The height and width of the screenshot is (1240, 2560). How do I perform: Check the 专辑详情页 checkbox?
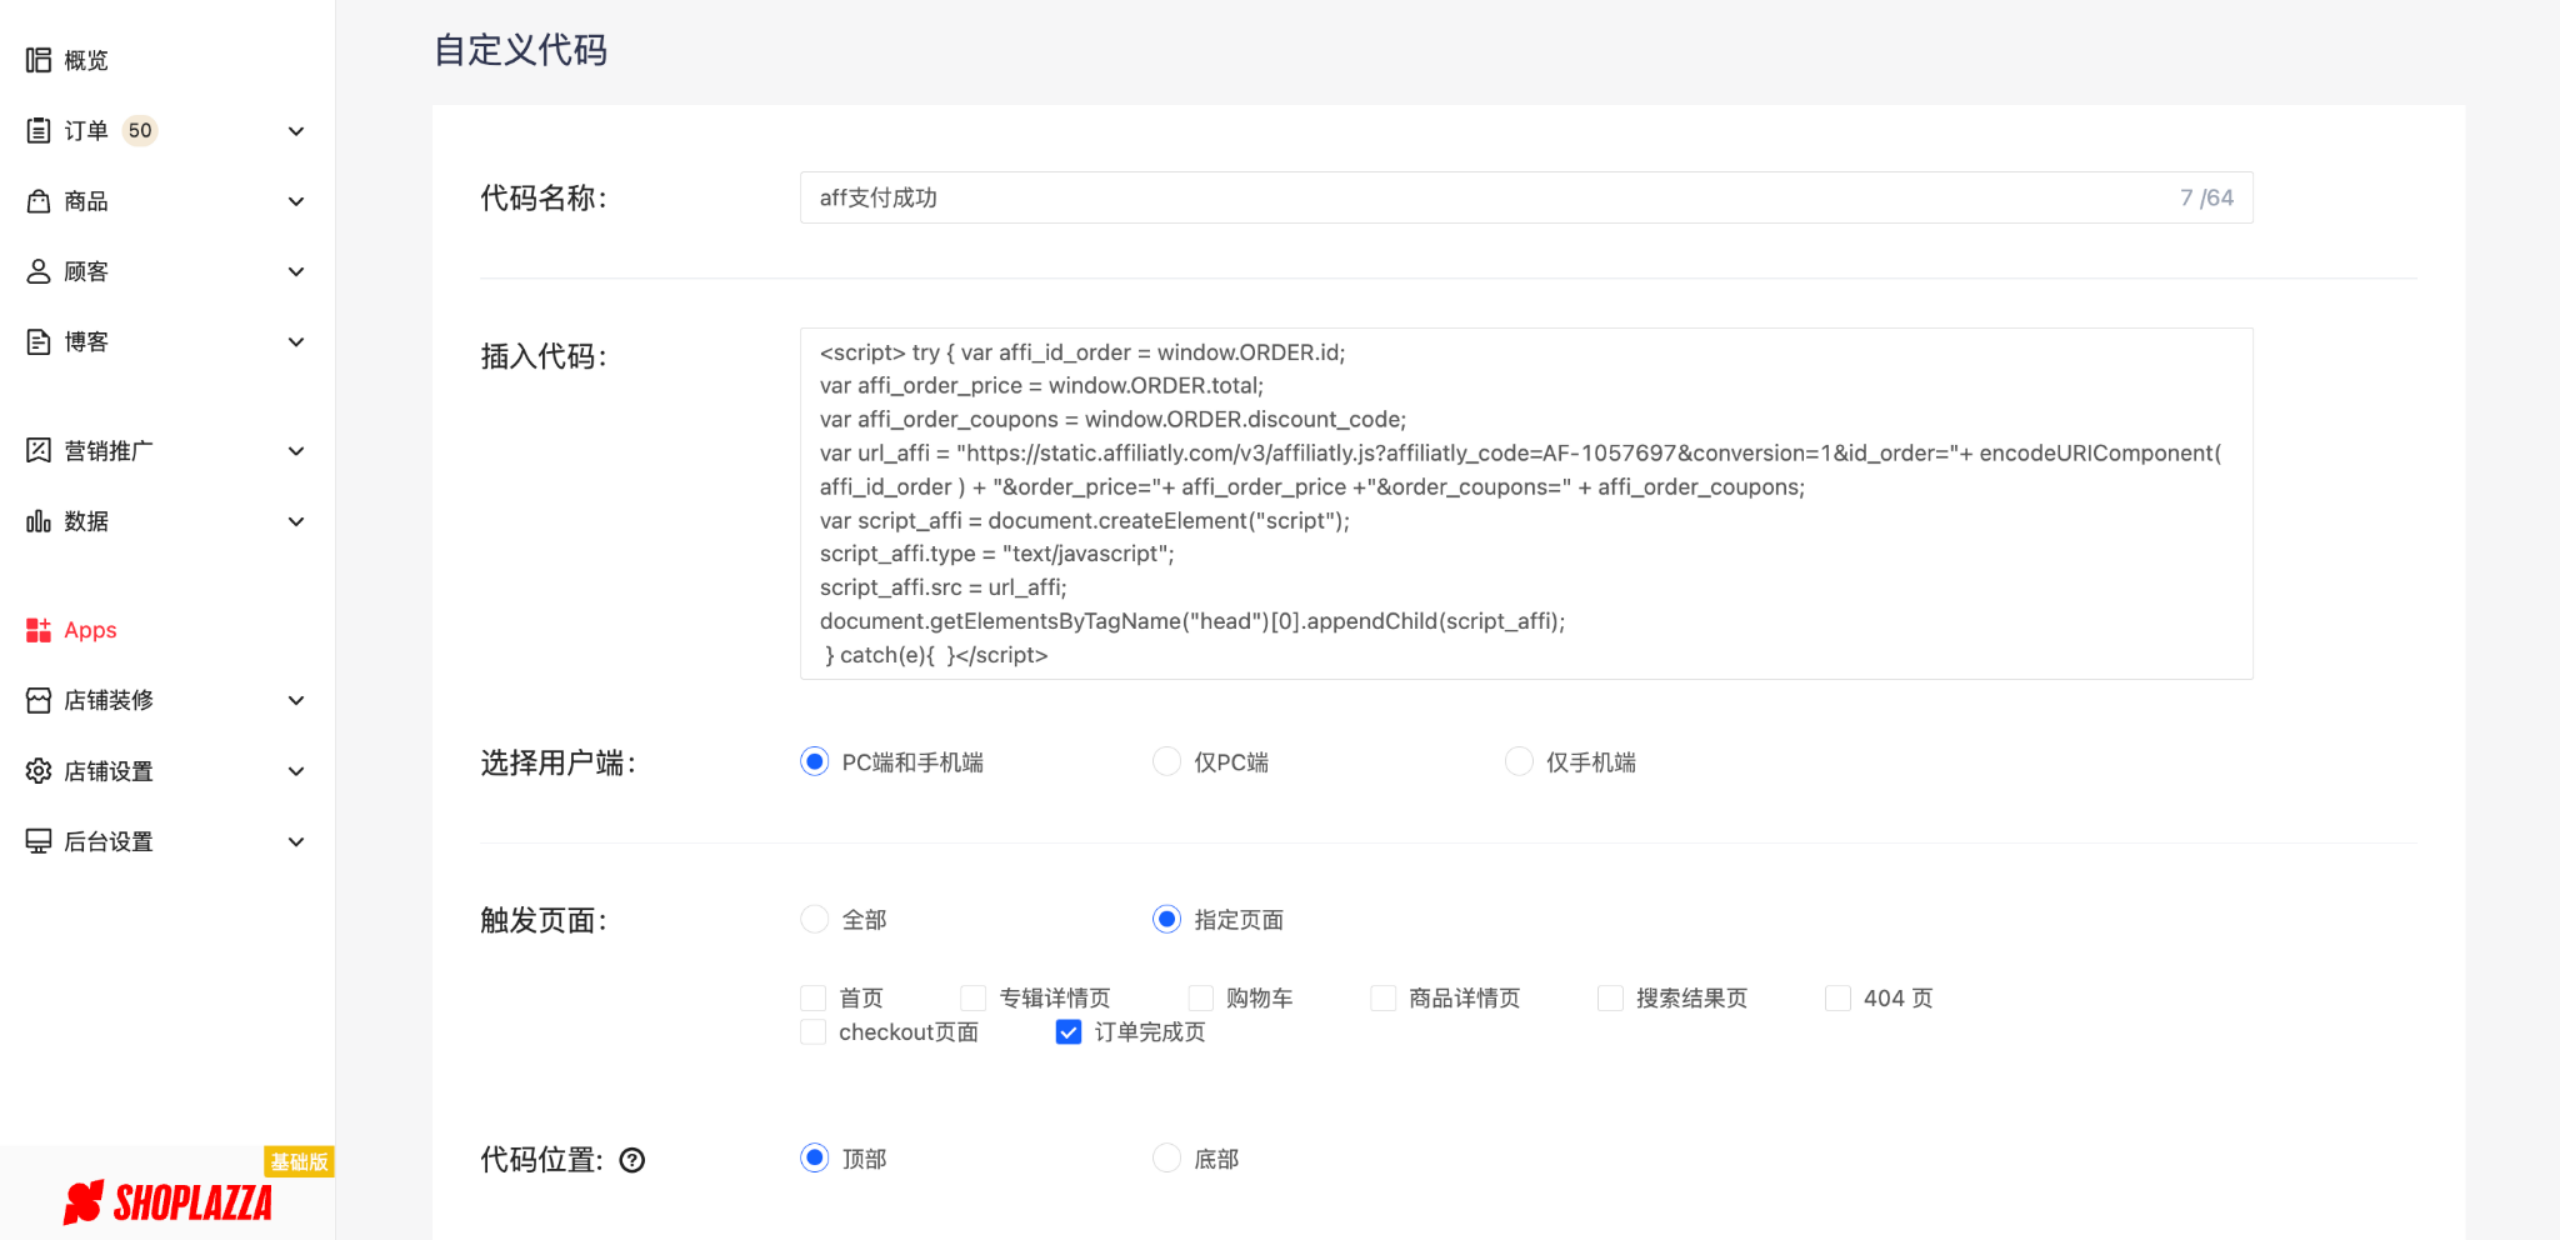point(973,998)
